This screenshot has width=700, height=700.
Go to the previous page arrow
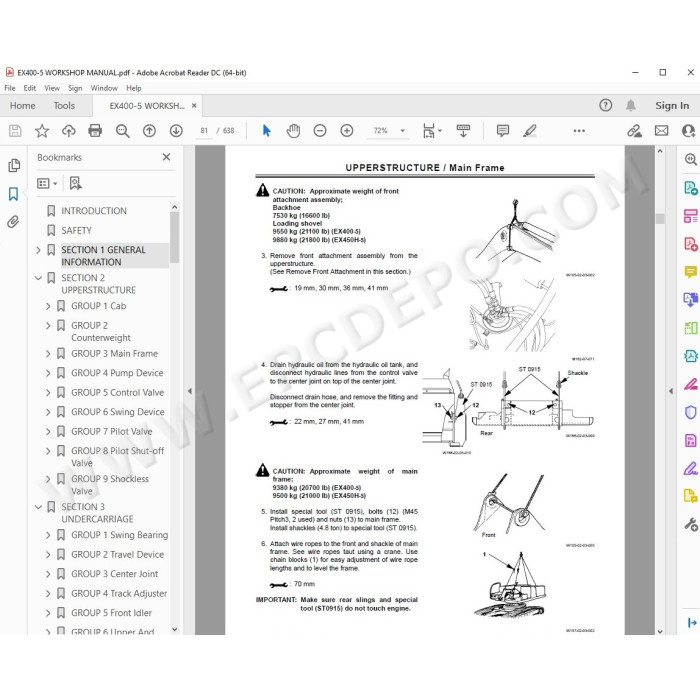click(x=149, y=131)
